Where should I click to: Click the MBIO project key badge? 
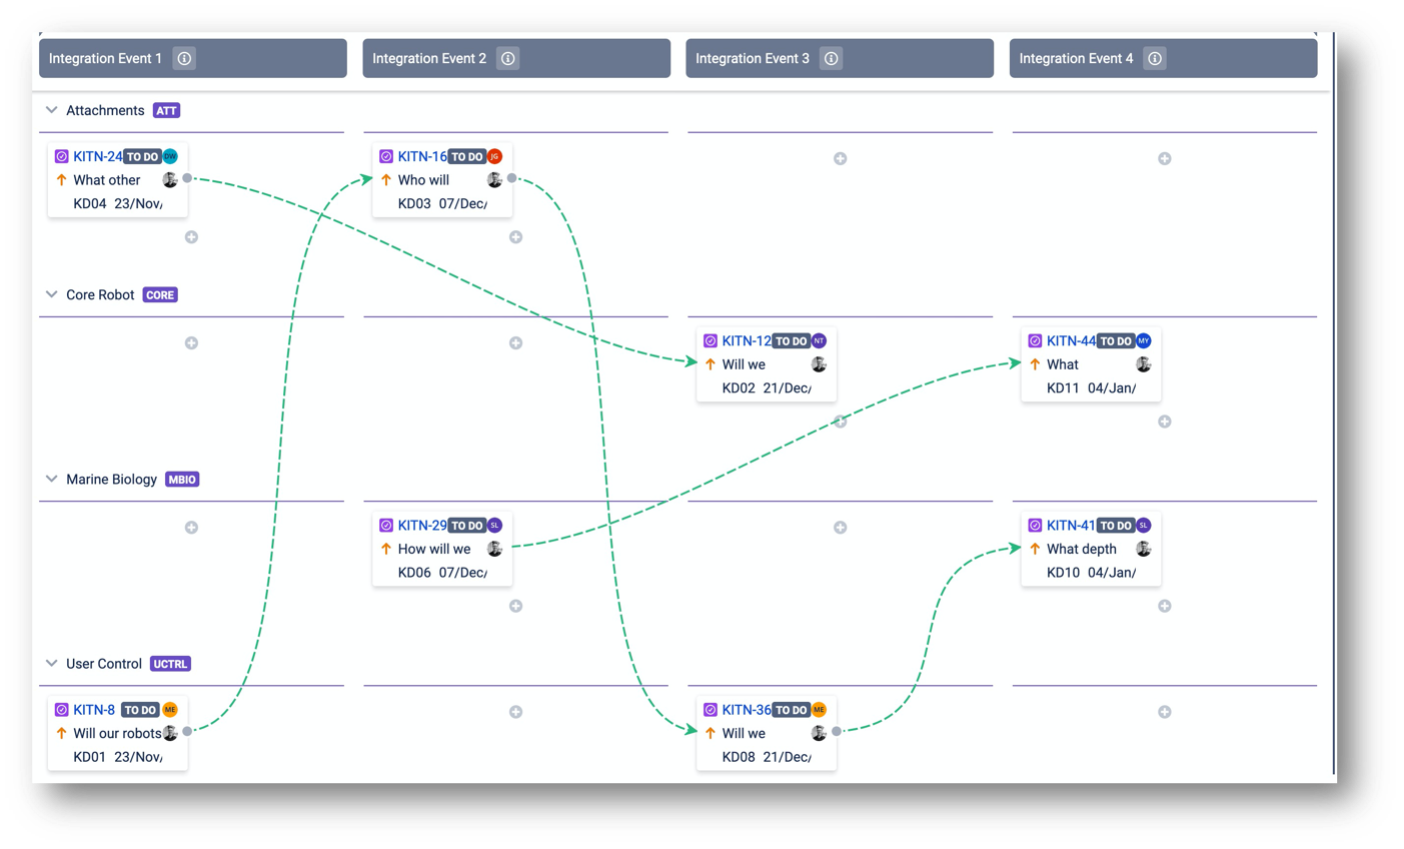pyautogui.click(x=183, y=479)
